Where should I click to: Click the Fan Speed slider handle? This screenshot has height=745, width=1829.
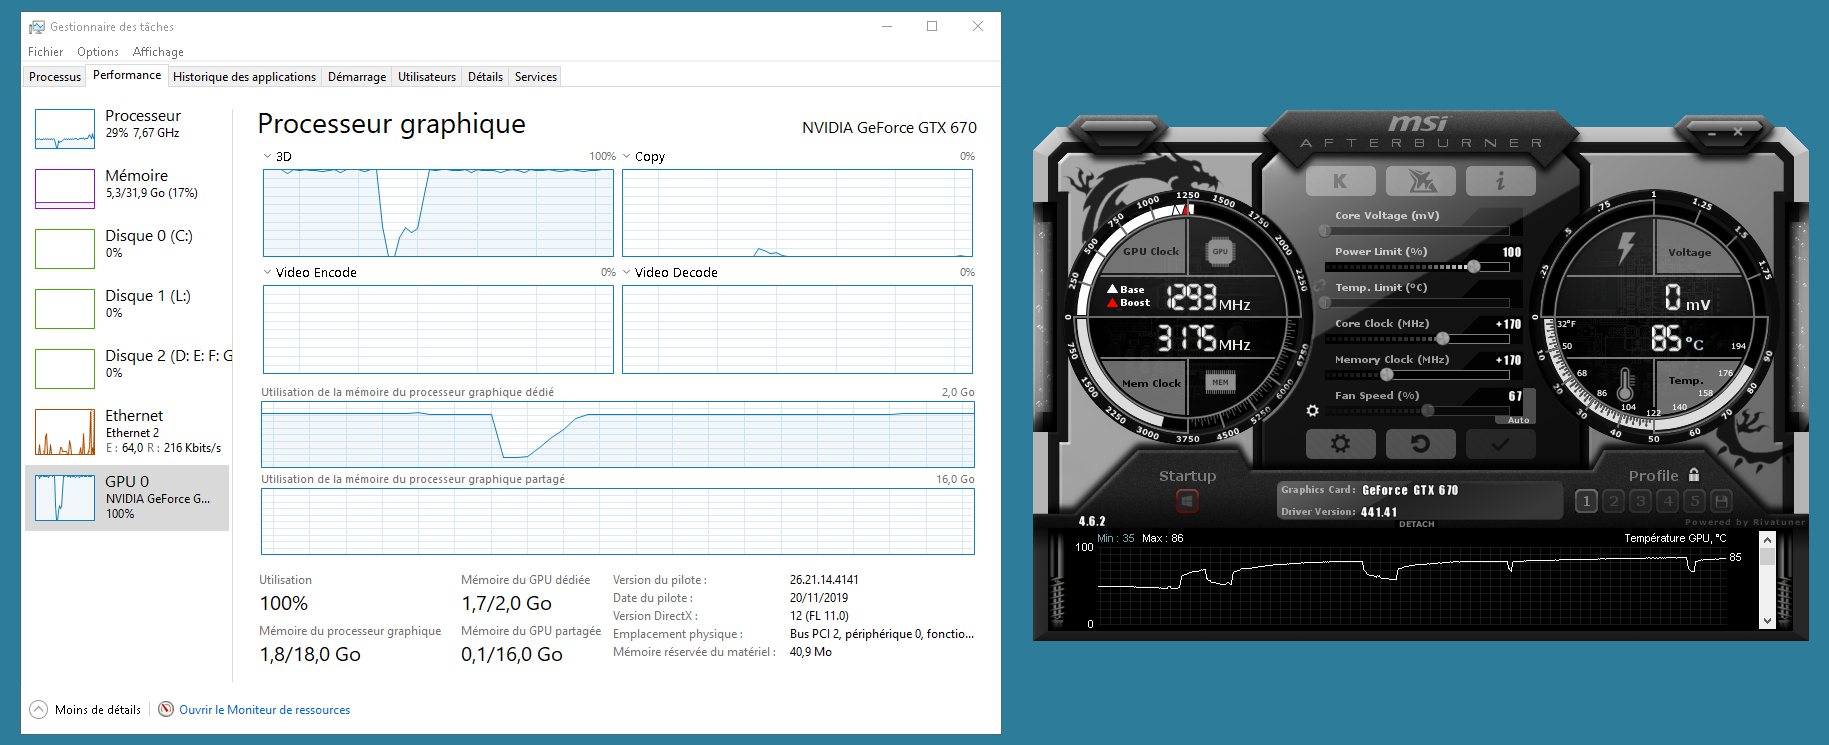coord(1428,411)
